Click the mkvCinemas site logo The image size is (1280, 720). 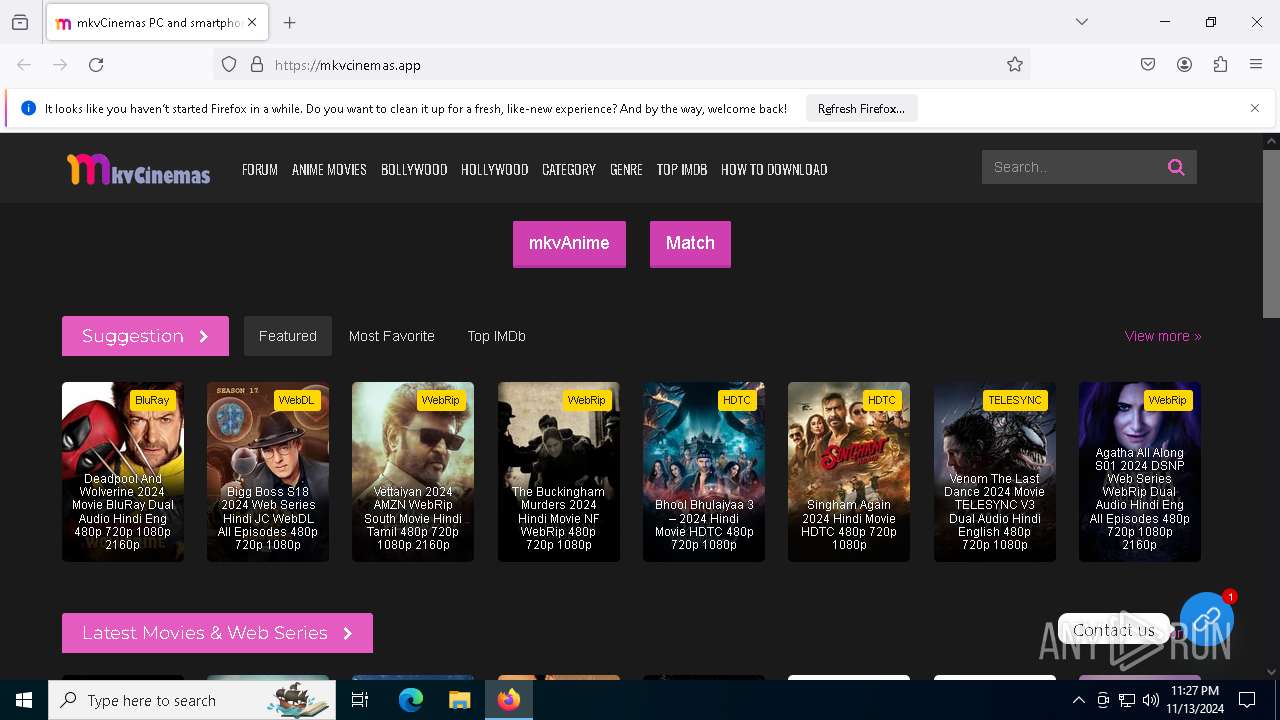point(138,170)
